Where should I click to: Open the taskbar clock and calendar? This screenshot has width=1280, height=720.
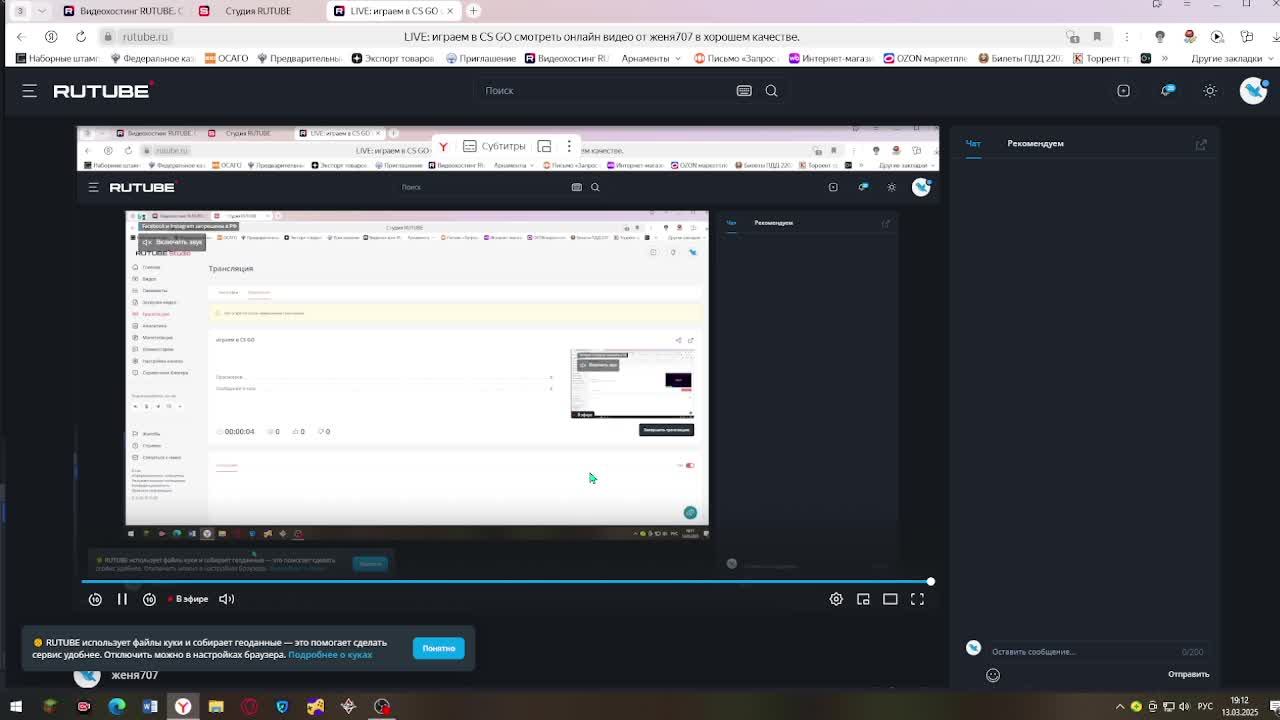tap(1239, 707)
